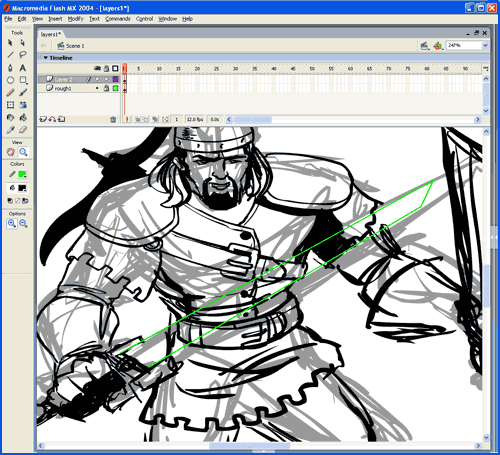Click the Add Motion Guide icon

coord(52,119)
